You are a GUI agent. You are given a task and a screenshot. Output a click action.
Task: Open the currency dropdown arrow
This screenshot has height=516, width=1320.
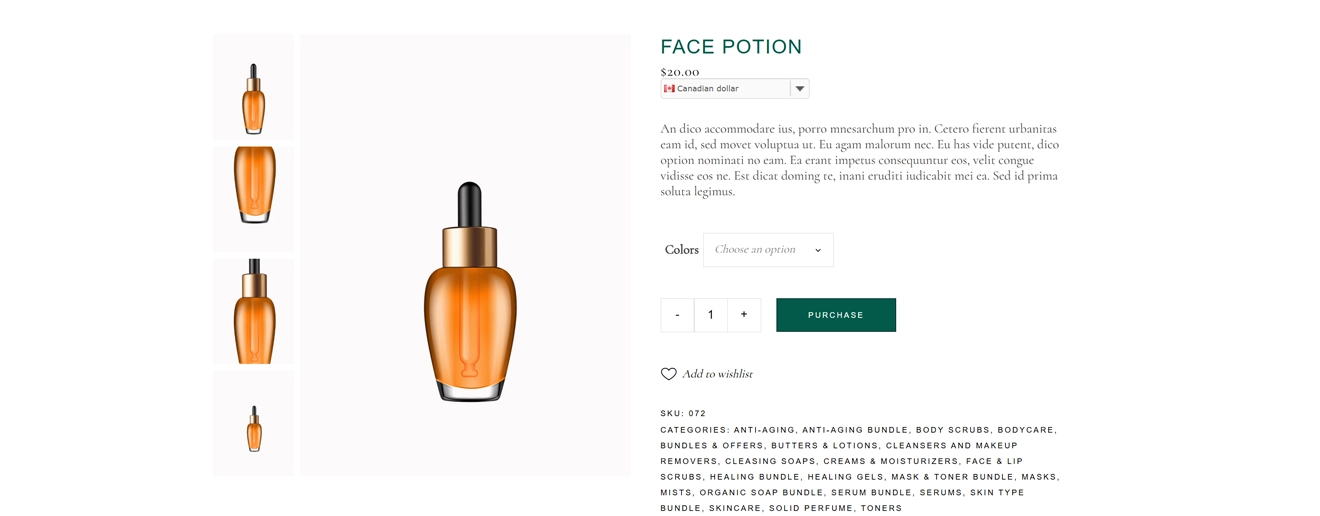pos(799,89)
